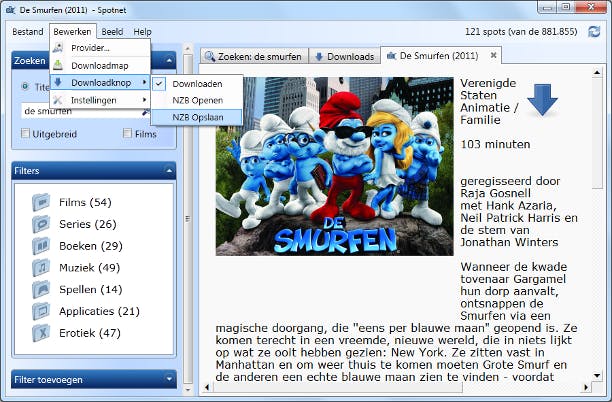Enable the Uitgebreid checkbox
Image resolution: width=612 pixels, height=402 pixels.
[x=25, y=133]
